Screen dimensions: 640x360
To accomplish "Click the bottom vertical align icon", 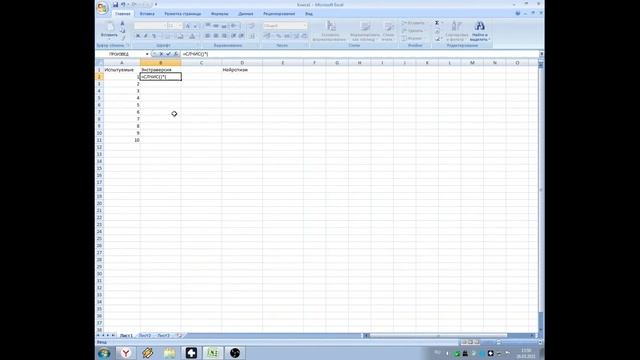I will tap(224, 26).
